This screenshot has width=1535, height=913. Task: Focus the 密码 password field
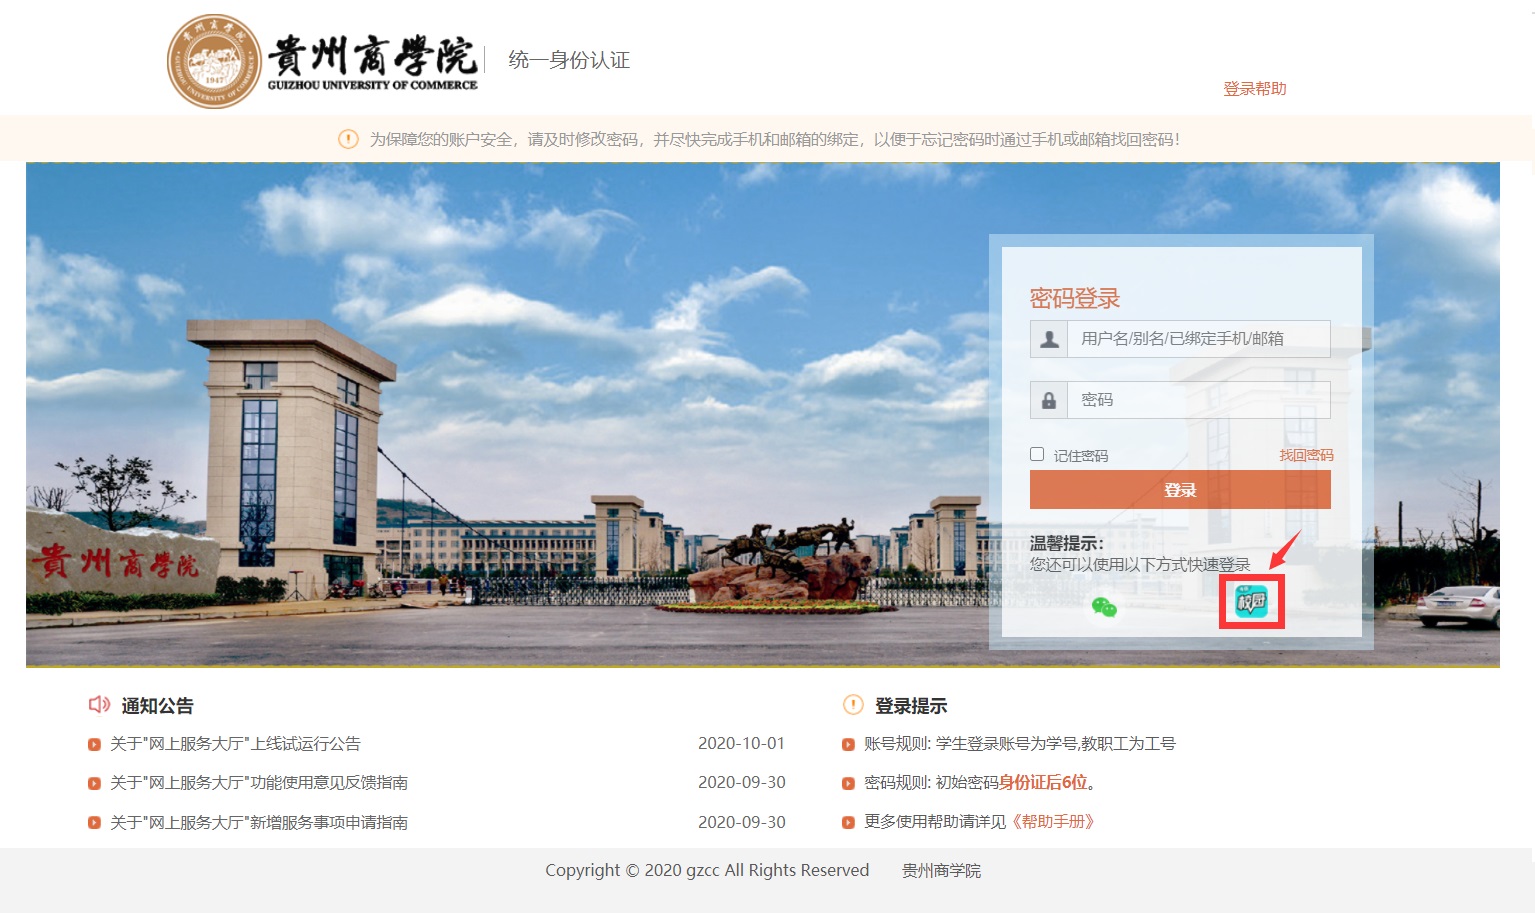[1198, 400]
